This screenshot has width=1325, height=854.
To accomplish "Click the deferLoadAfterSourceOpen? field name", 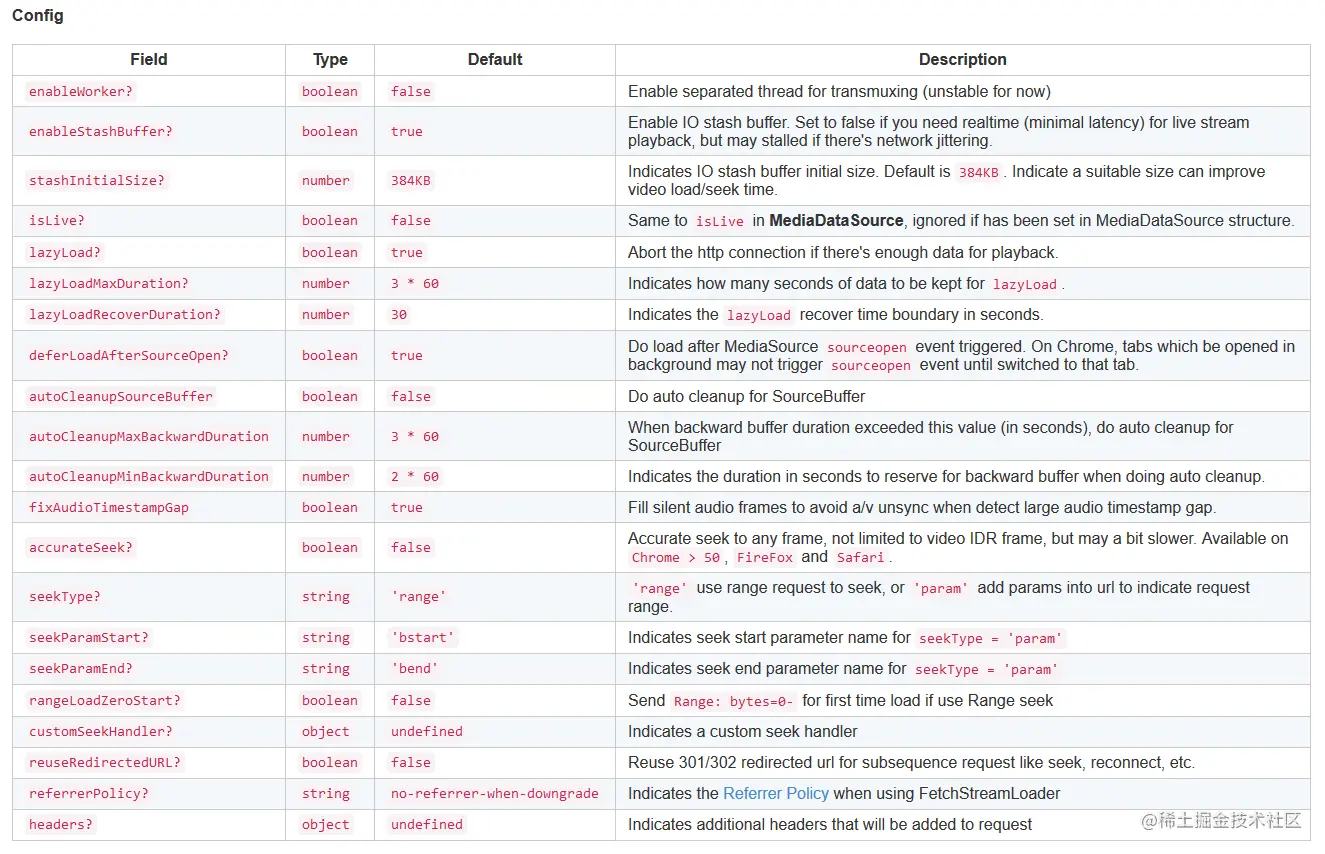I will 128,355.
